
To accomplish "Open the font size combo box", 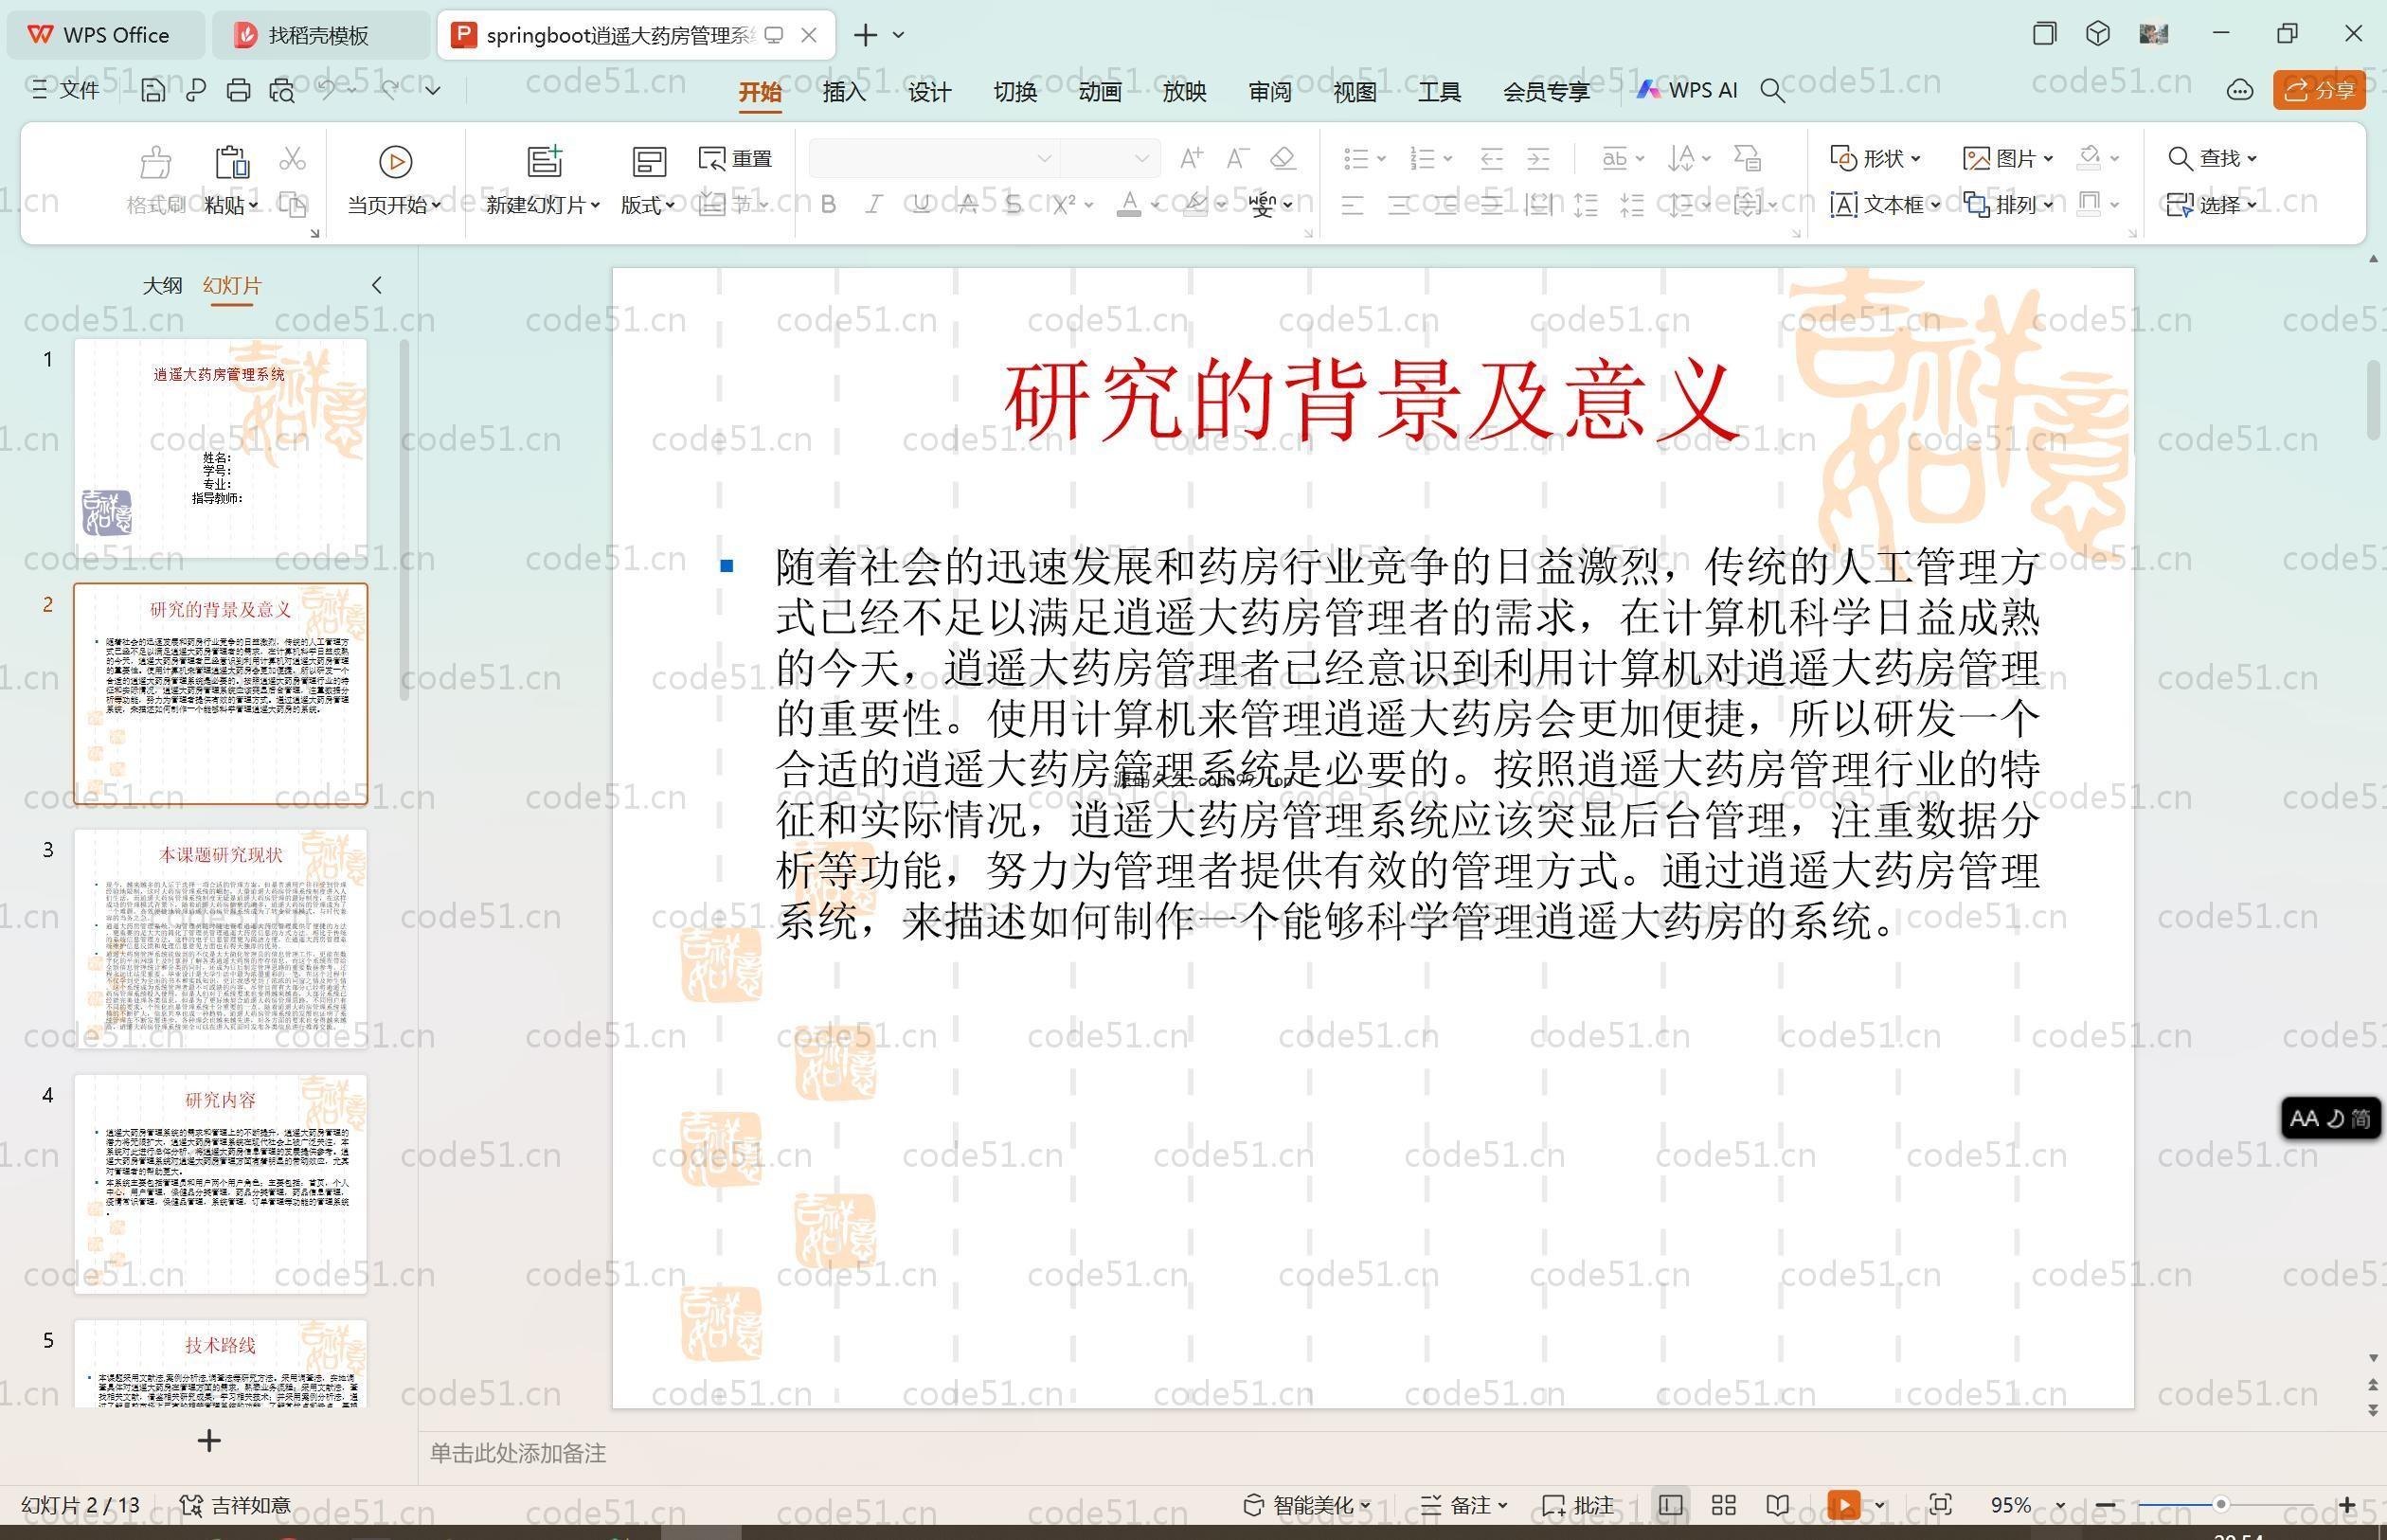I will click(1110, 158).
